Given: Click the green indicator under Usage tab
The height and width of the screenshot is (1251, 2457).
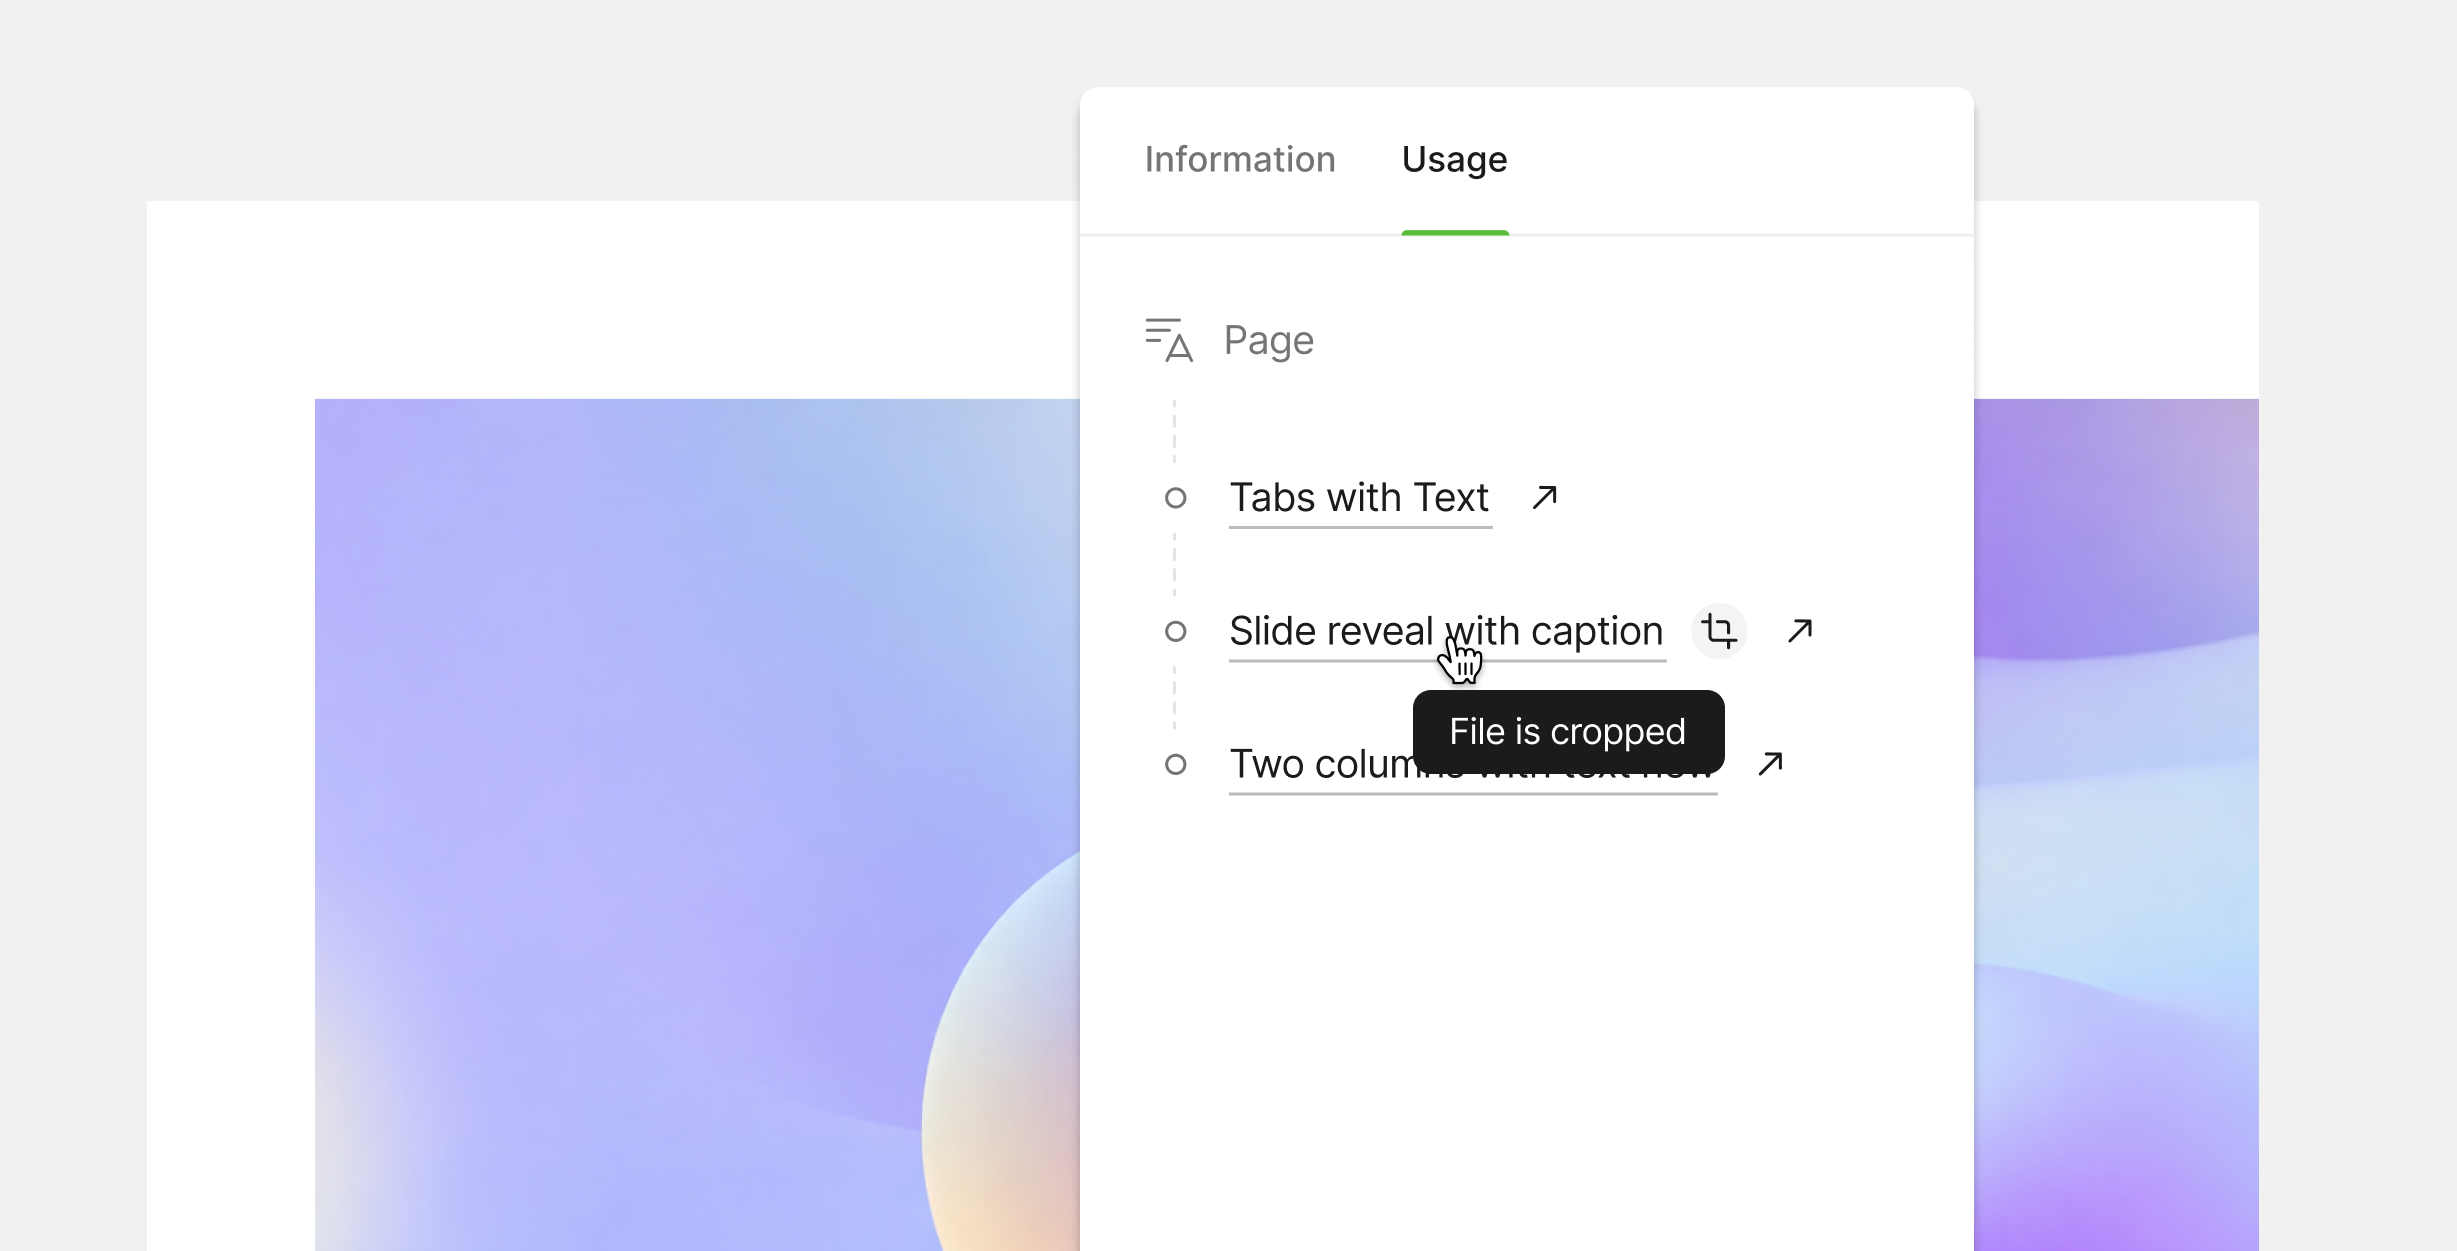Looking at the screenshot, I should 1454,233.
